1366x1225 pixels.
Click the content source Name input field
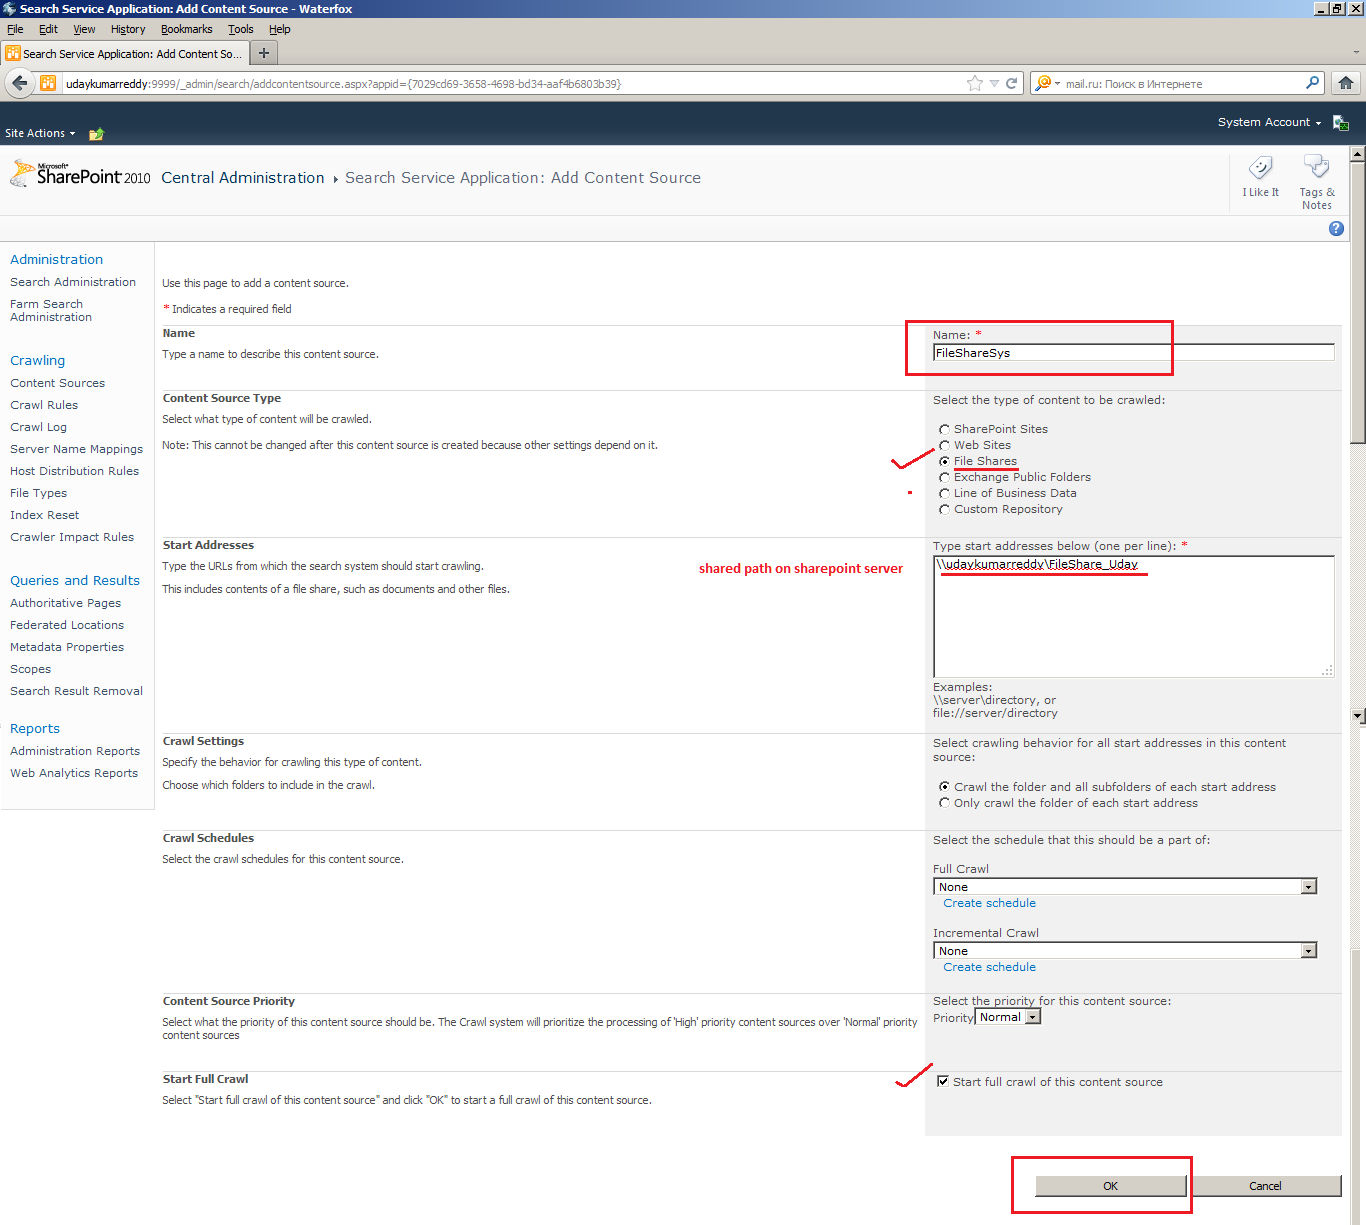point(1134,353)
